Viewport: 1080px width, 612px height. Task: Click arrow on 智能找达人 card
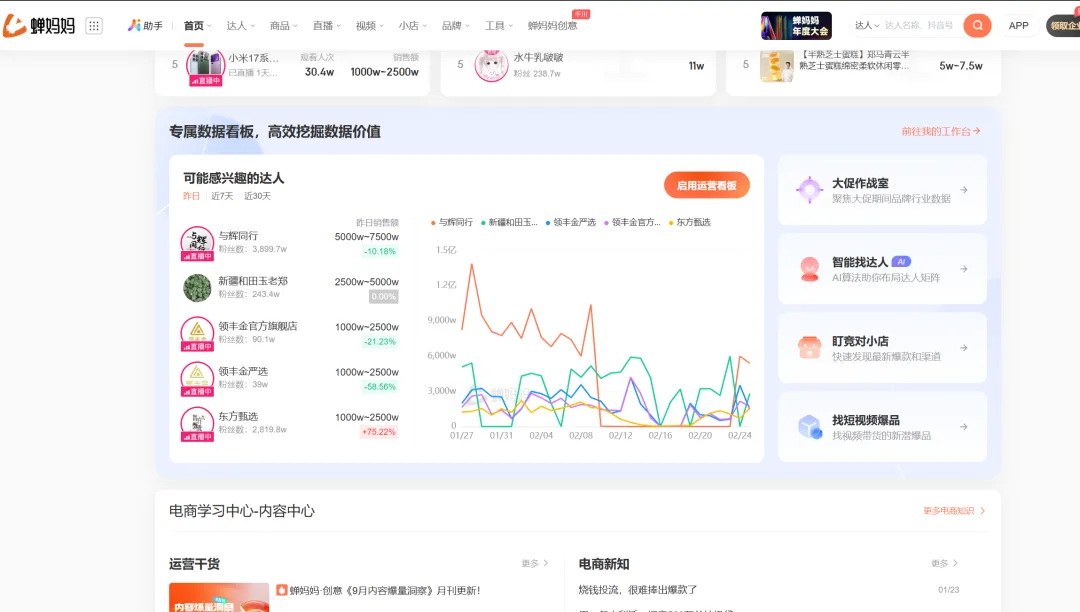pos(964,269)
